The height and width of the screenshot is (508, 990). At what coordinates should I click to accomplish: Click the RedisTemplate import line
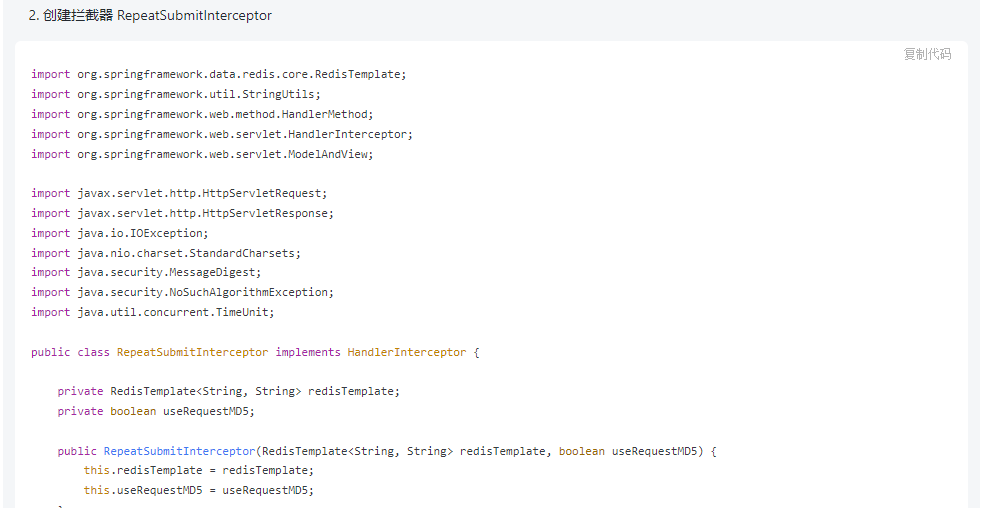pyautogui.click(x=218, y=74)
